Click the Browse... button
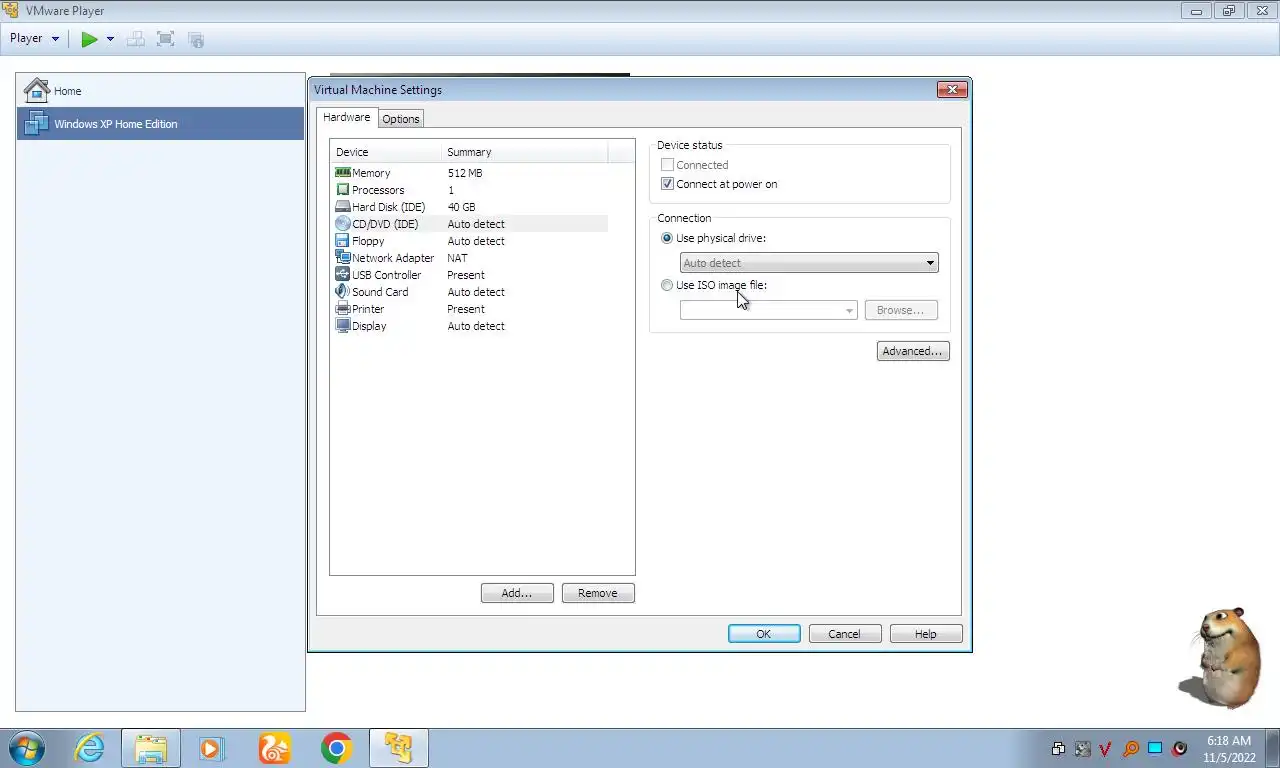 point(901,310)
